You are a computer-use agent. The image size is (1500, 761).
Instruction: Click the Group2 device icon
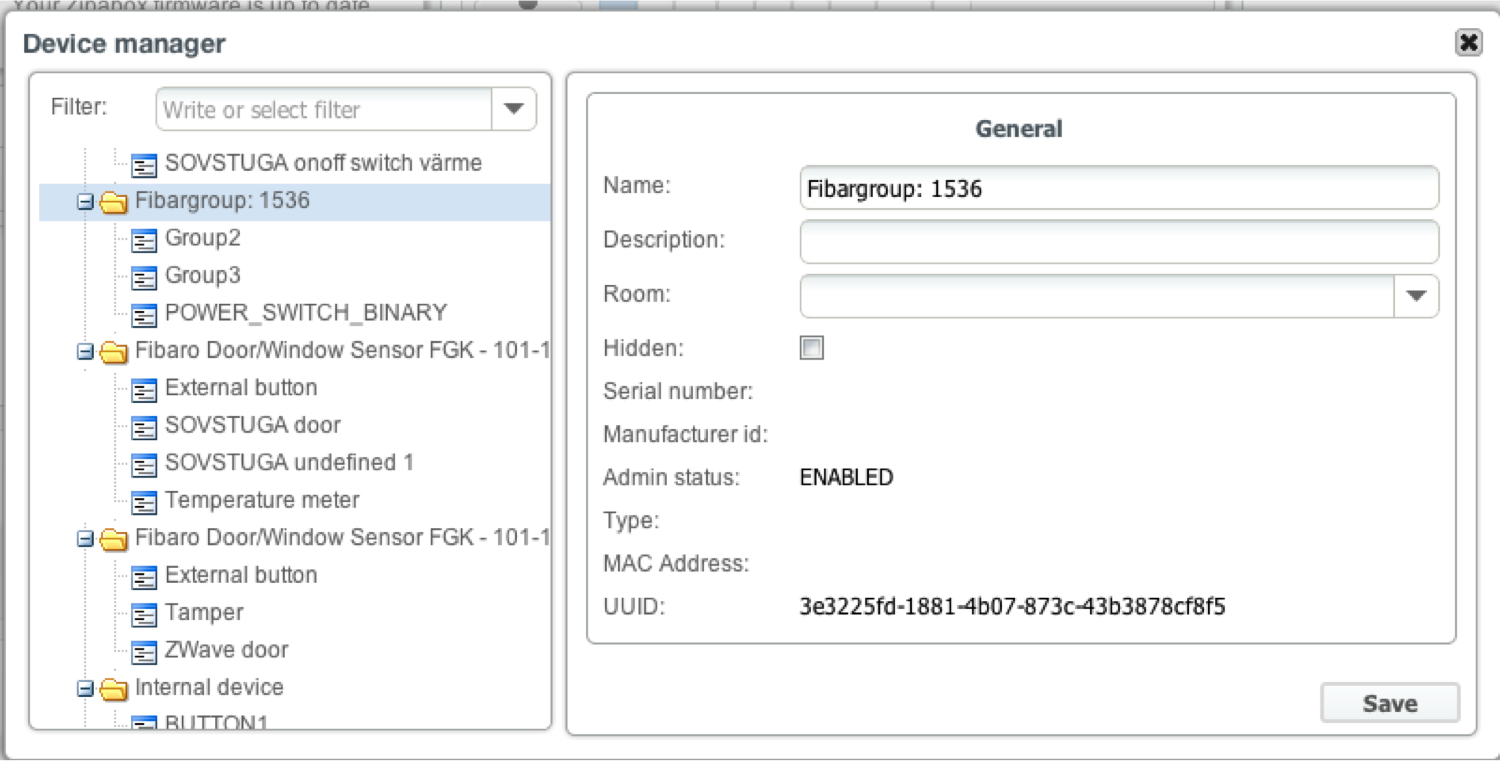point(145,240)
